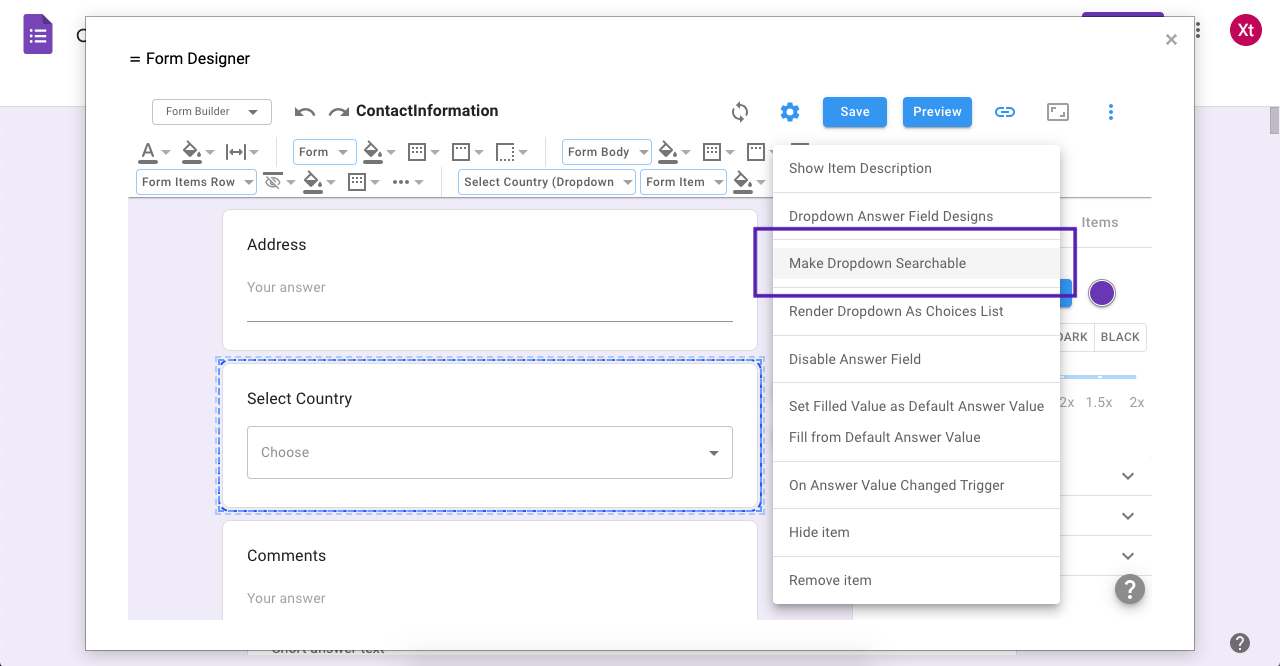Choose Set Filled Value as Default Answer Value
The image size is (1280, 666).
(916, 406)
